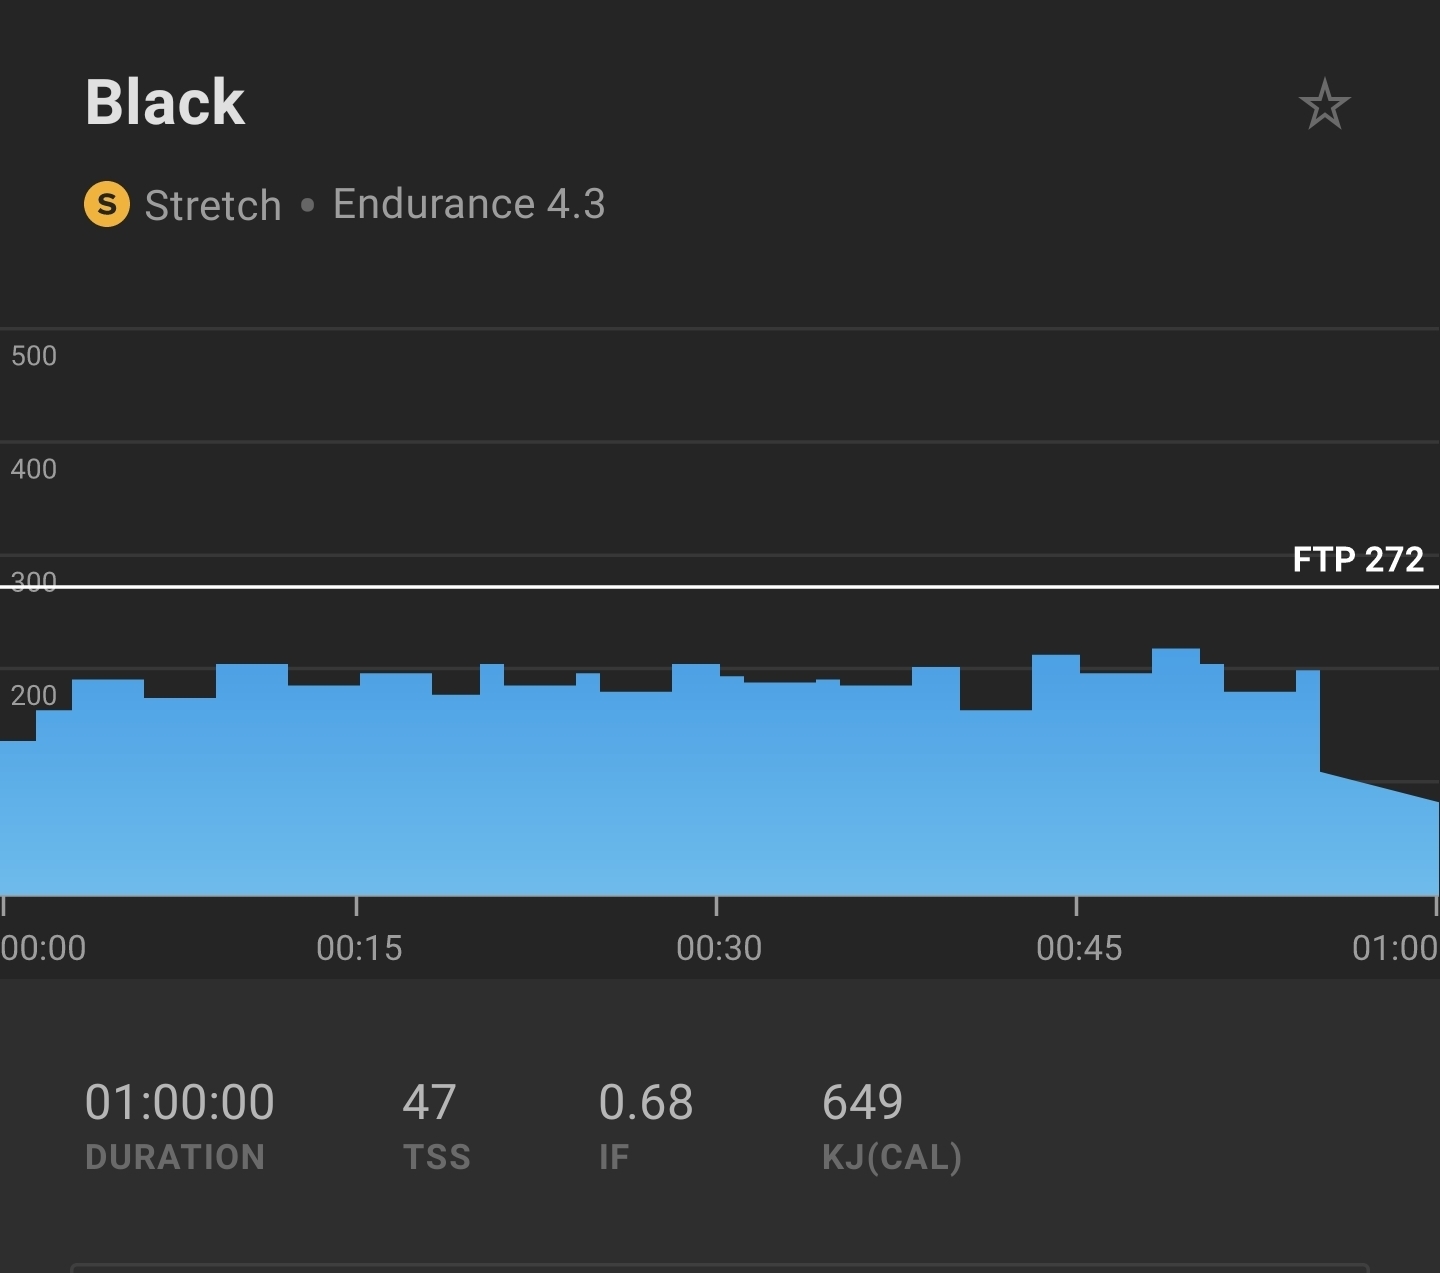Tap the Stretch difficulty label

pyautogui.click(x=213, y=205)
